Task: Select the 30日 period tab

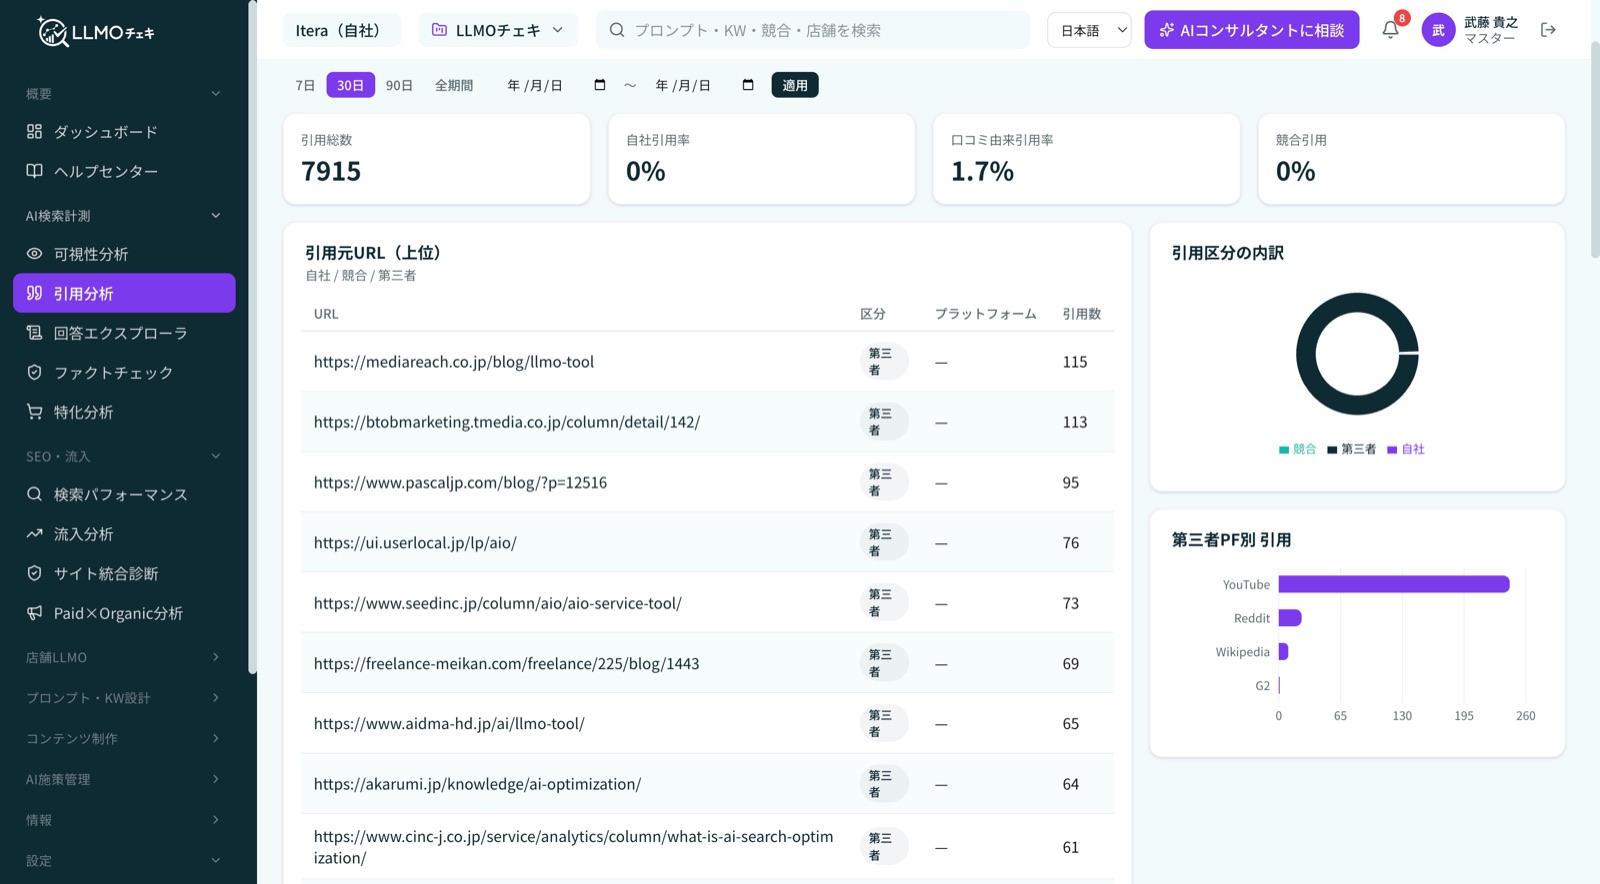Action: [350, 85]
